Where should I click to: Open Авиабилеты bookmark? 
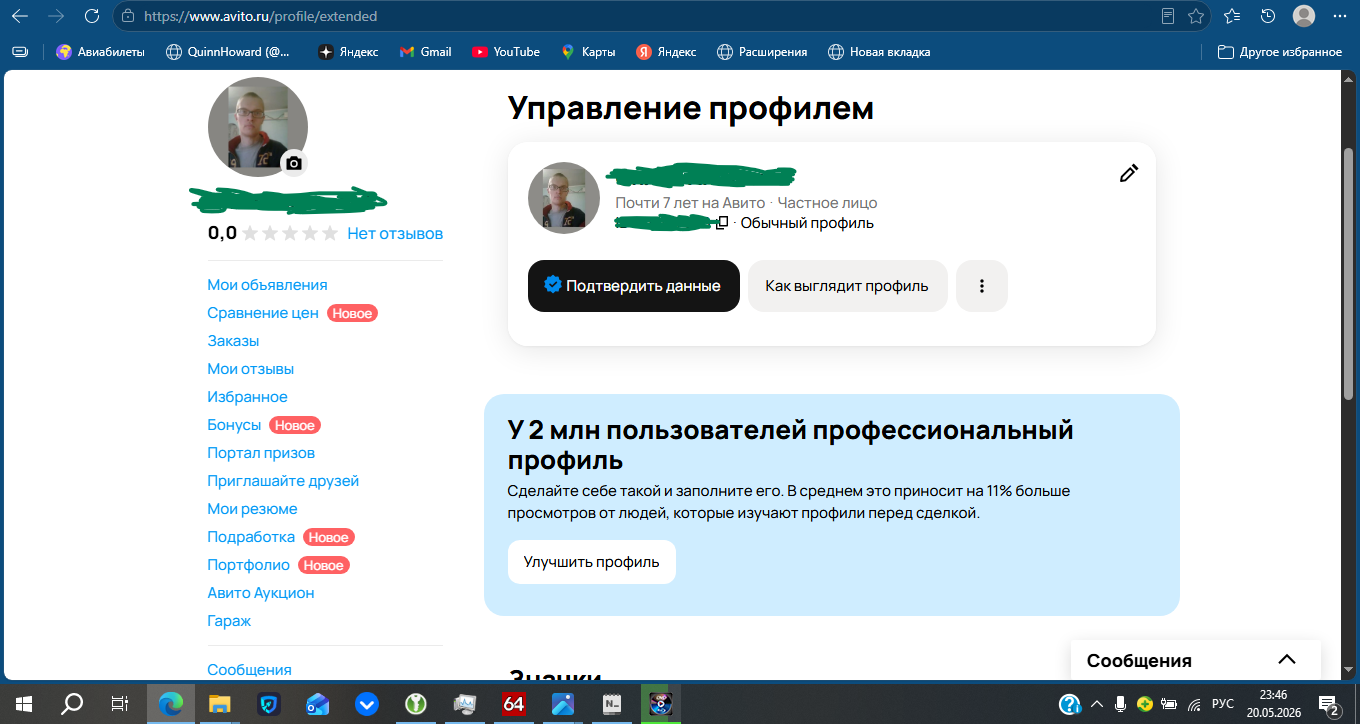pos(100,52)
